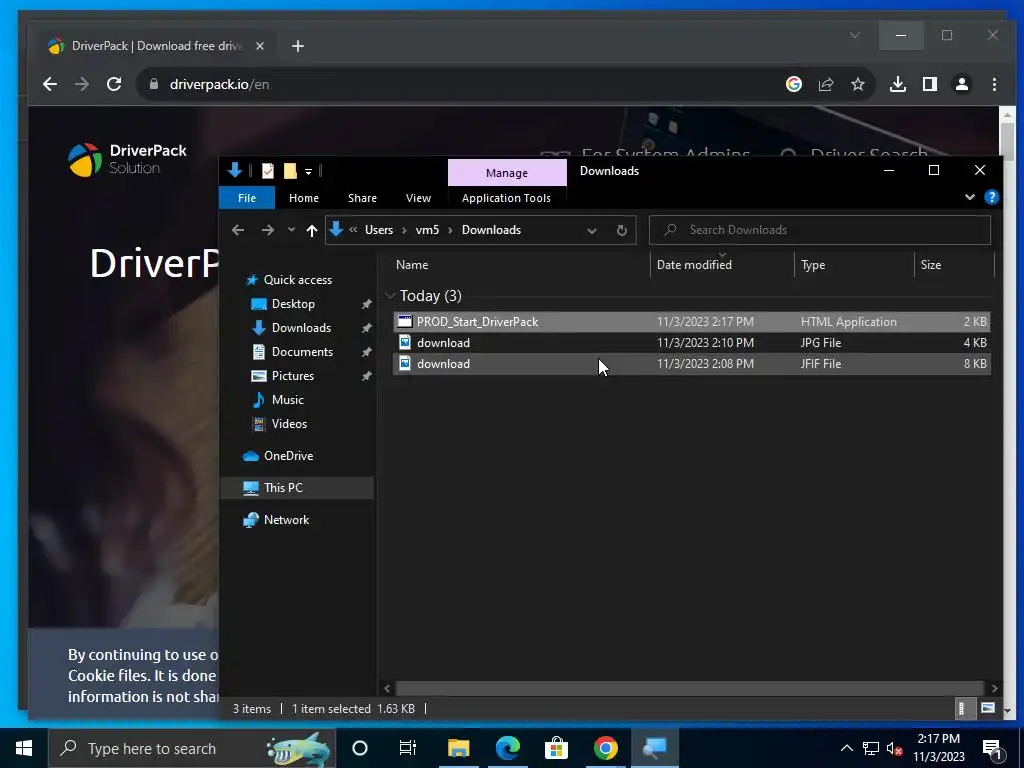This screenshot has height=768, width=1024.
Task: Open Pictures in navigation pane
Action: (292, 376)
